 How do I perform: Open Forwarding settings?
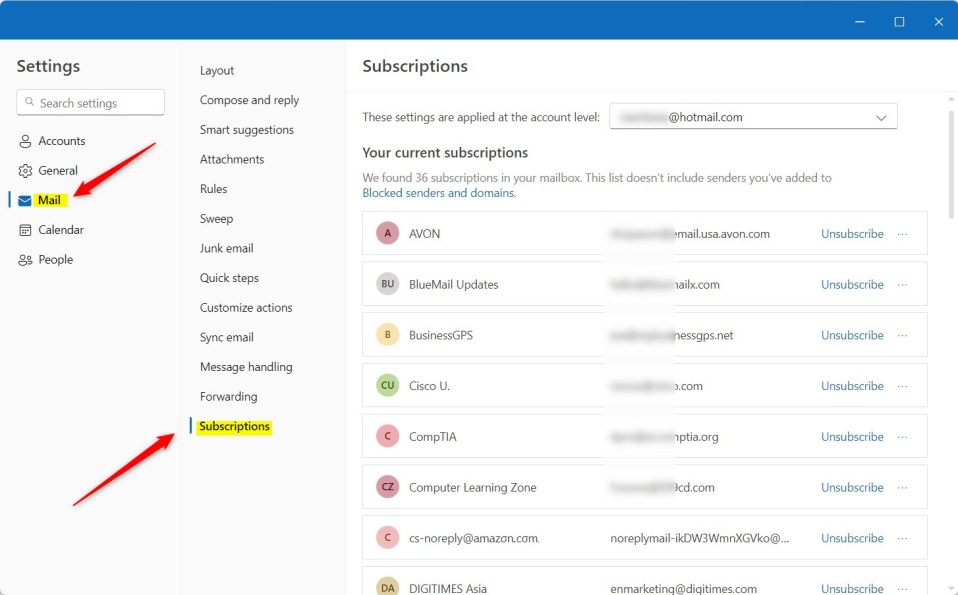[x=229, y=396]
